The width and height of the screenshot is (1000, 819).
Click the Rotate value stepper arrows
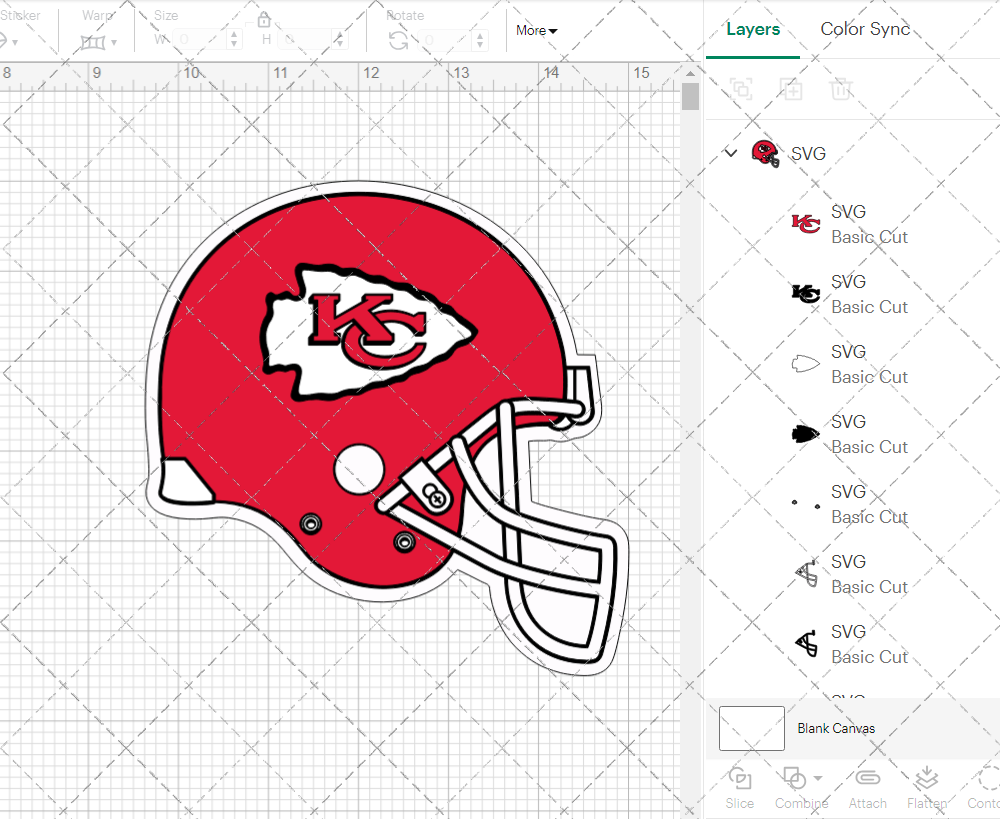[x=480, y=40]
